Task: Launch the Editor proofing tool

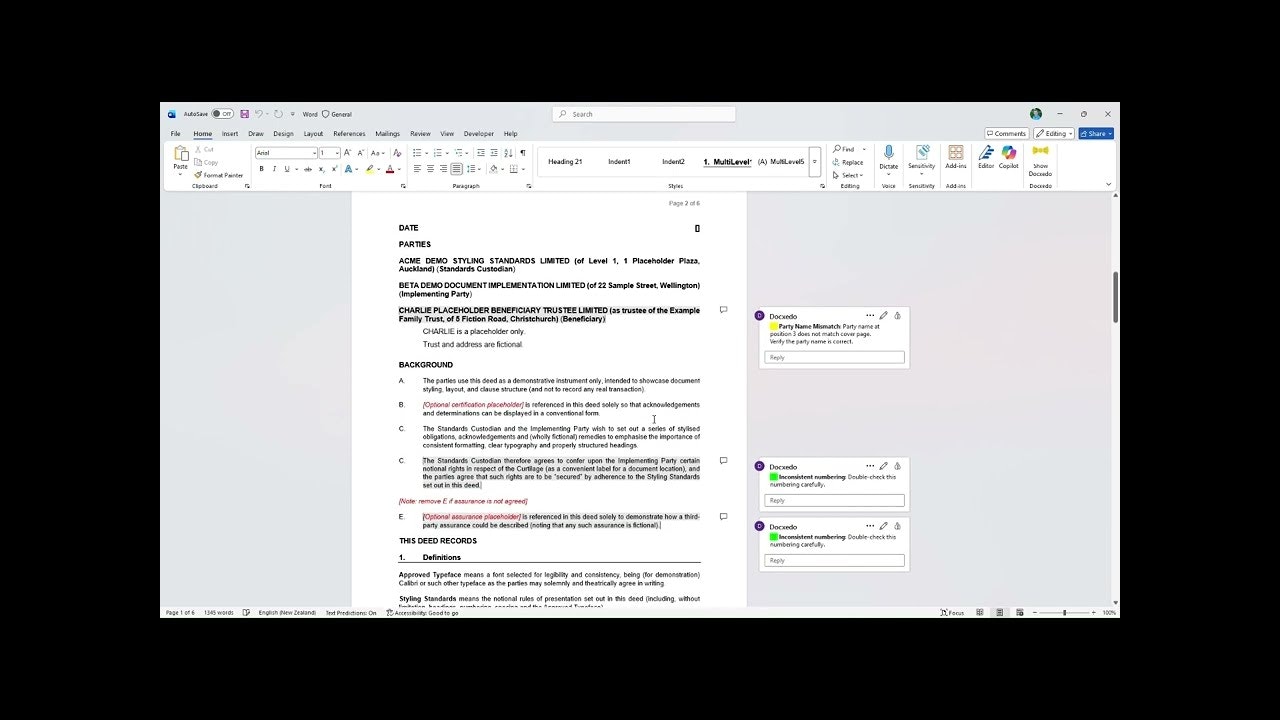Action: point(986,157)
